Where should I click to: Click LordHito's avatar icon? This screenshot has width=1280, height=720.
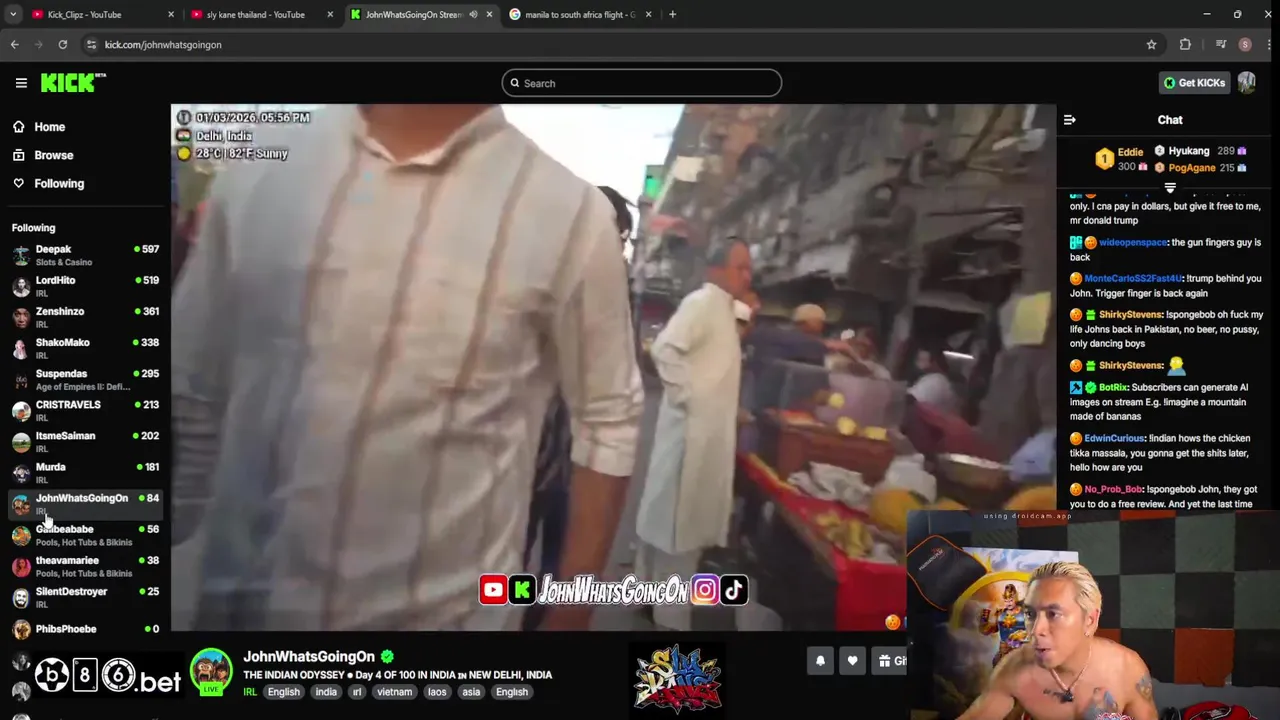21,286
